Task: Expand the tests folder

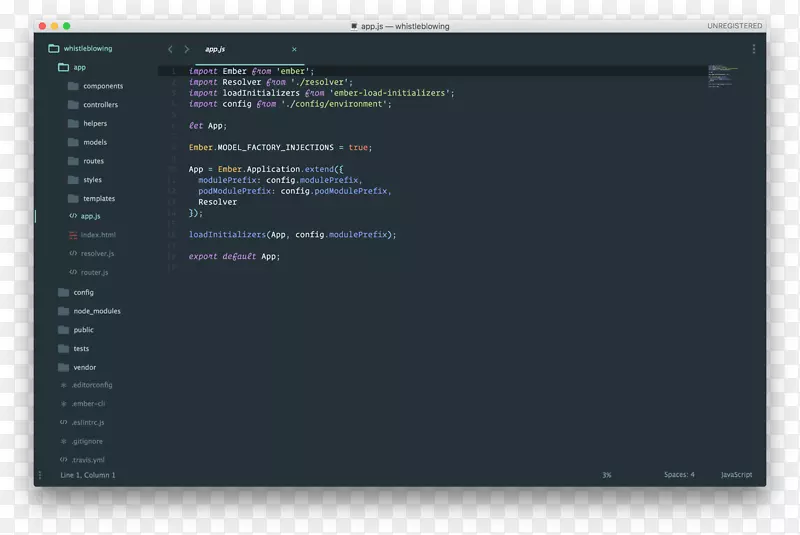Action: tap(73, 349)
